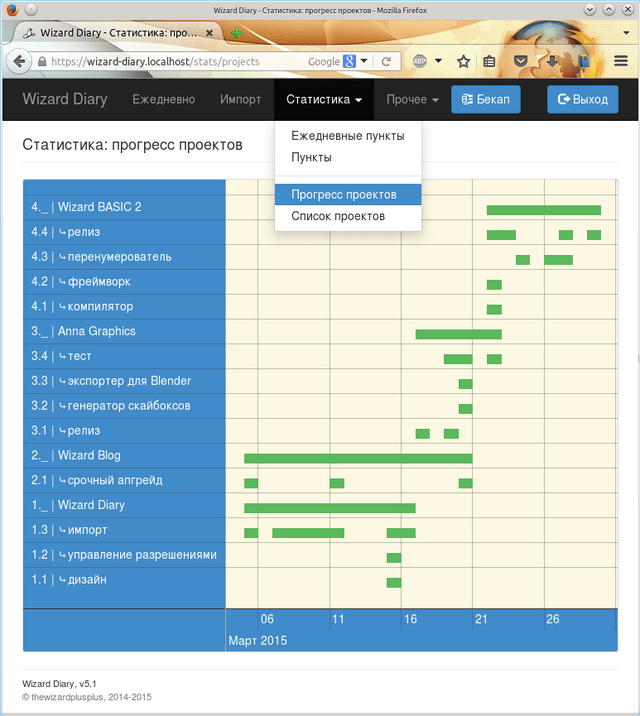The height and width of the screenshot is (716, 640).
Task: Open the downloads arrow icon
Action: [x=552, y=61]
